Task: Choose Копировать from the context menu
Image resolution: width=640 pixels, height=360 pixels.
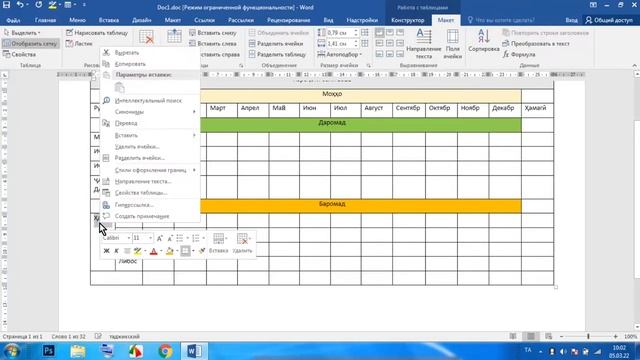Action: (x=149, y=64)
